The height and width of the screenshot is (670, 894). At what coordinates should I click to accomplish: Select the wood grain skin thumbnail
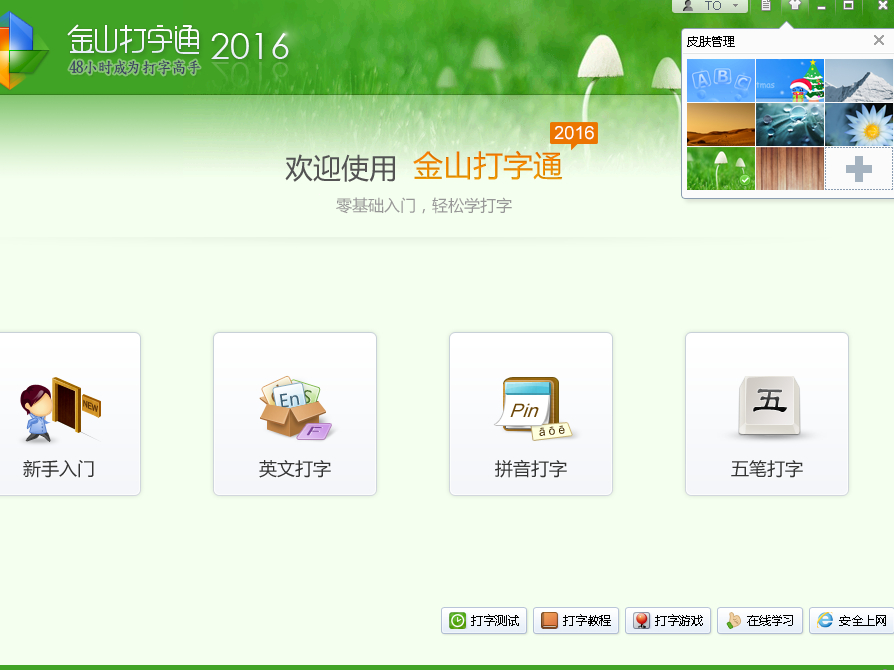tap(790, 168)
